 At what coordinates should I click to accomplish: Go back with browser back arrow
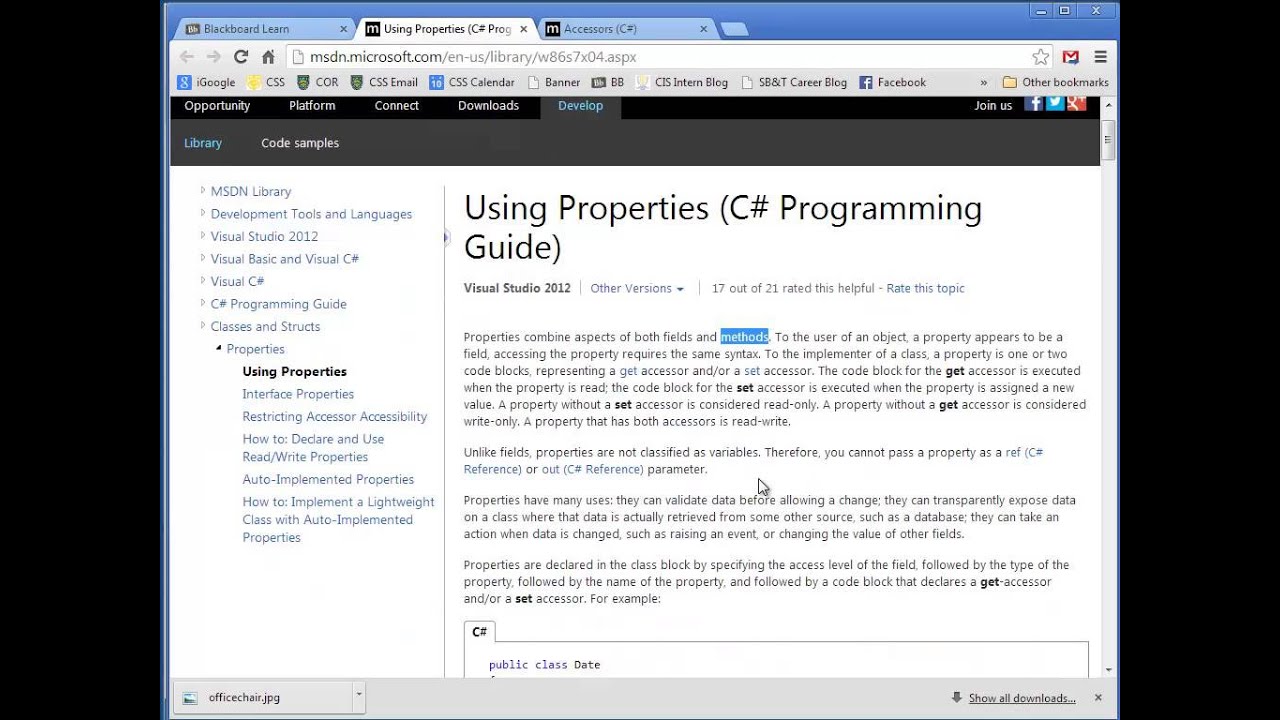pyautogui.click(x=187, y=57)
